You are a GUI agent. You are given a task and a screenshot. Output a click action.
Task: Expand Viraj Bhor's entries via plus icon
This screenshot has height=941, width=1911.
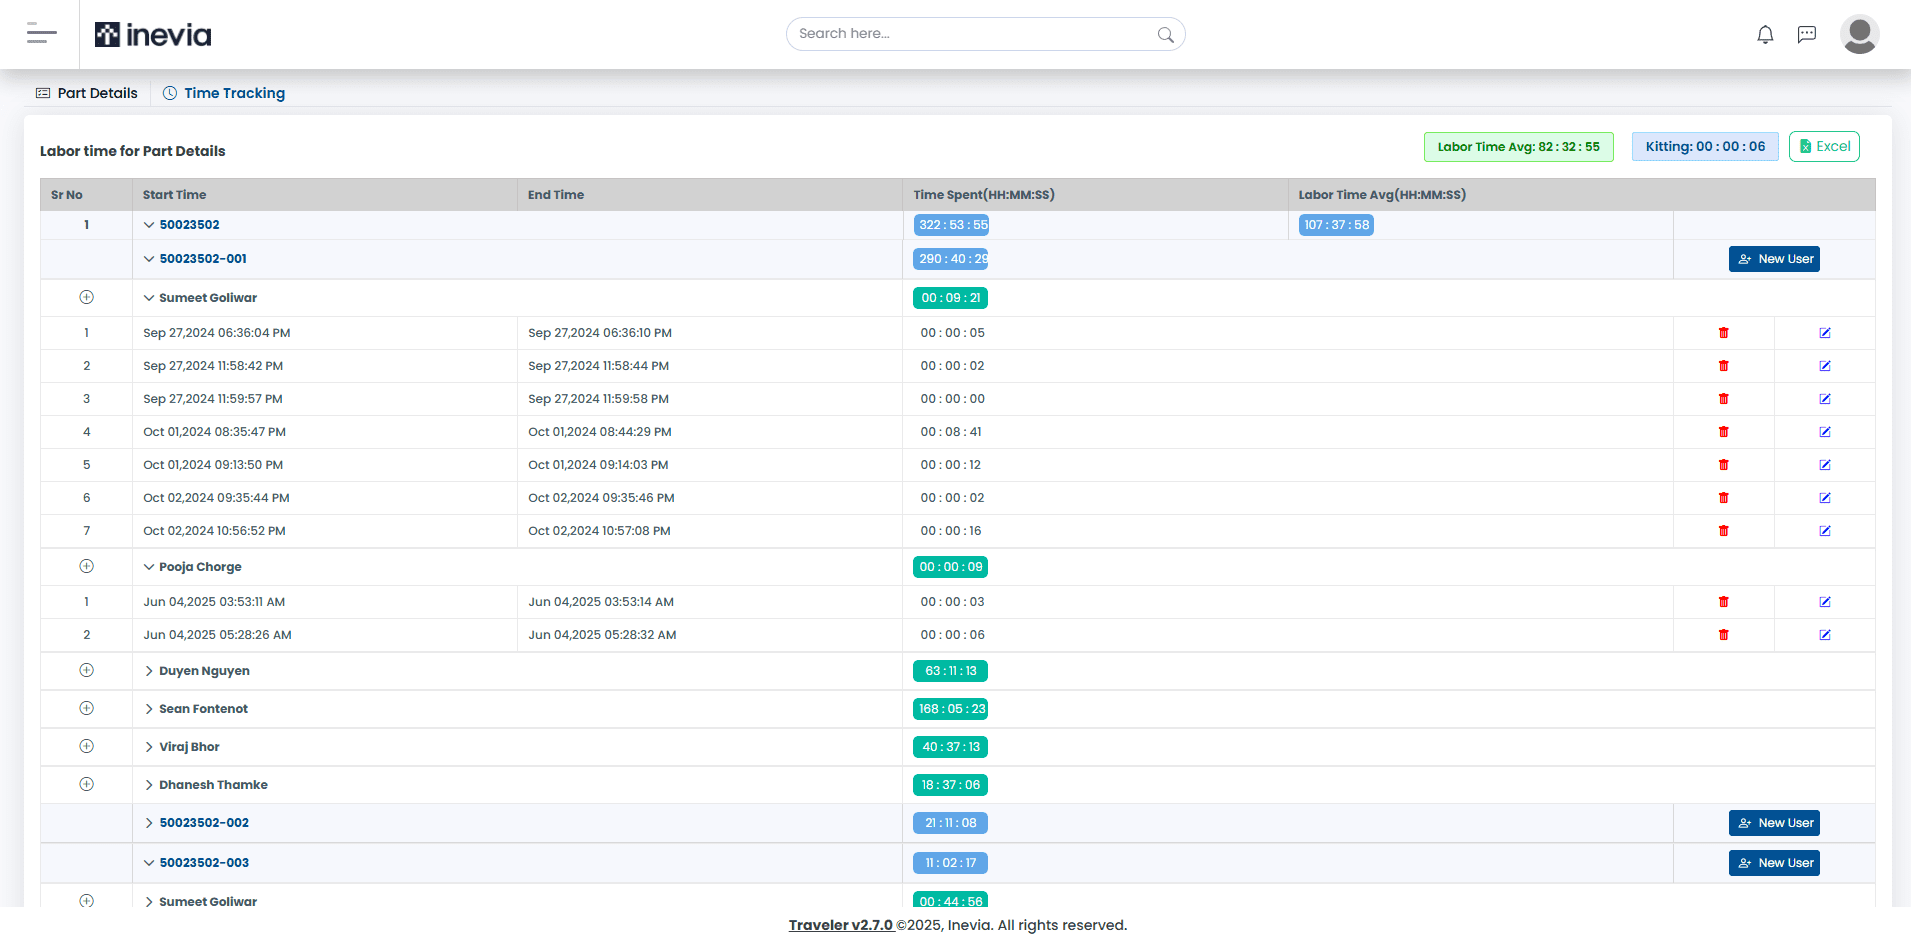[x=86, y=746]
